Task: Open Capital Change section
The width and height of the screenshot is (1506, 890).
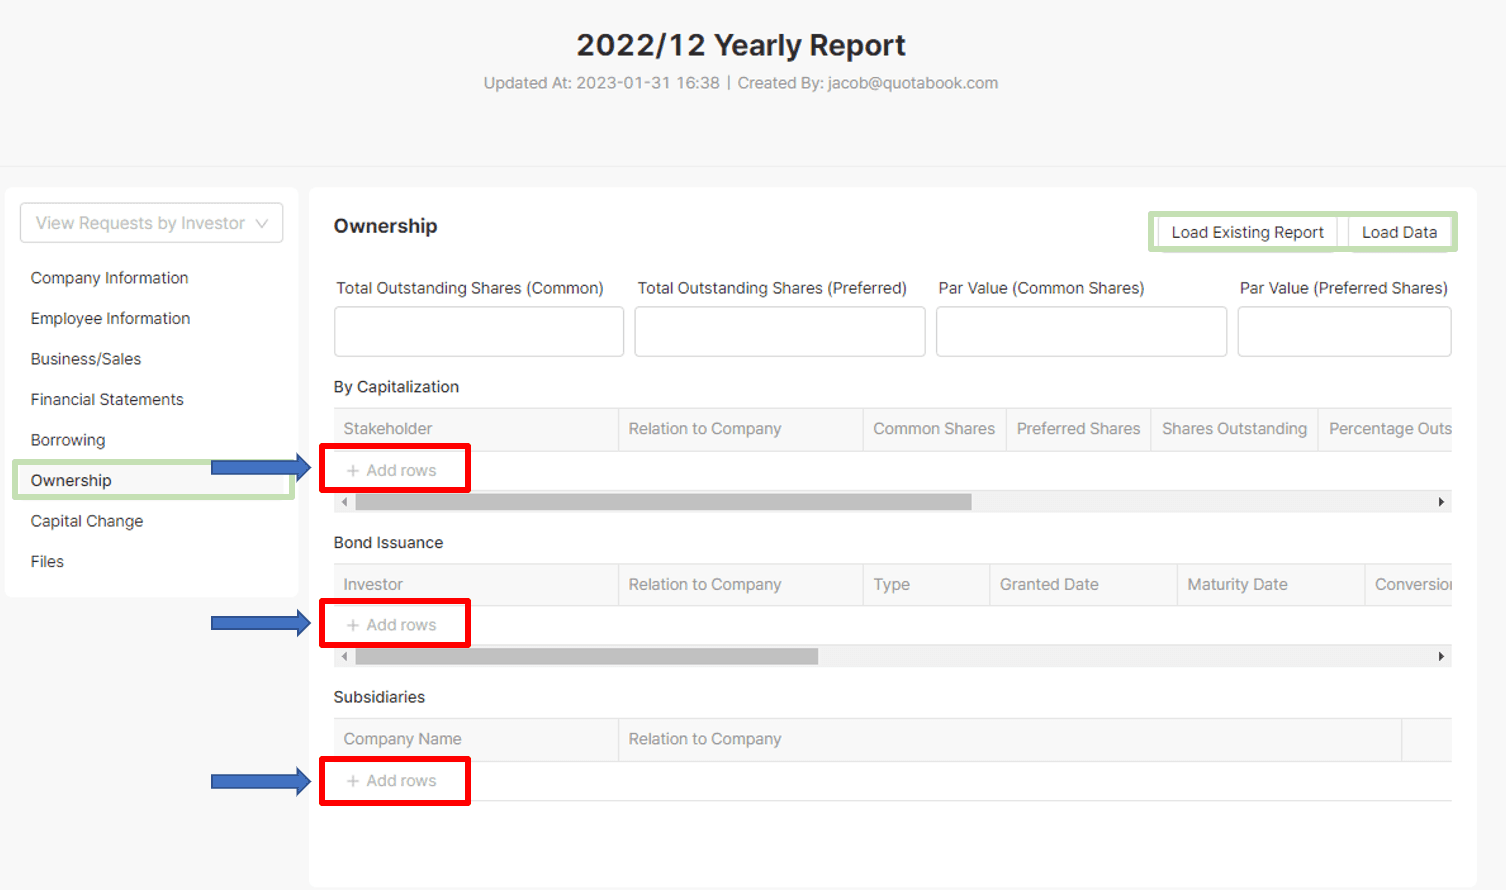Action: tap(87, 521)
